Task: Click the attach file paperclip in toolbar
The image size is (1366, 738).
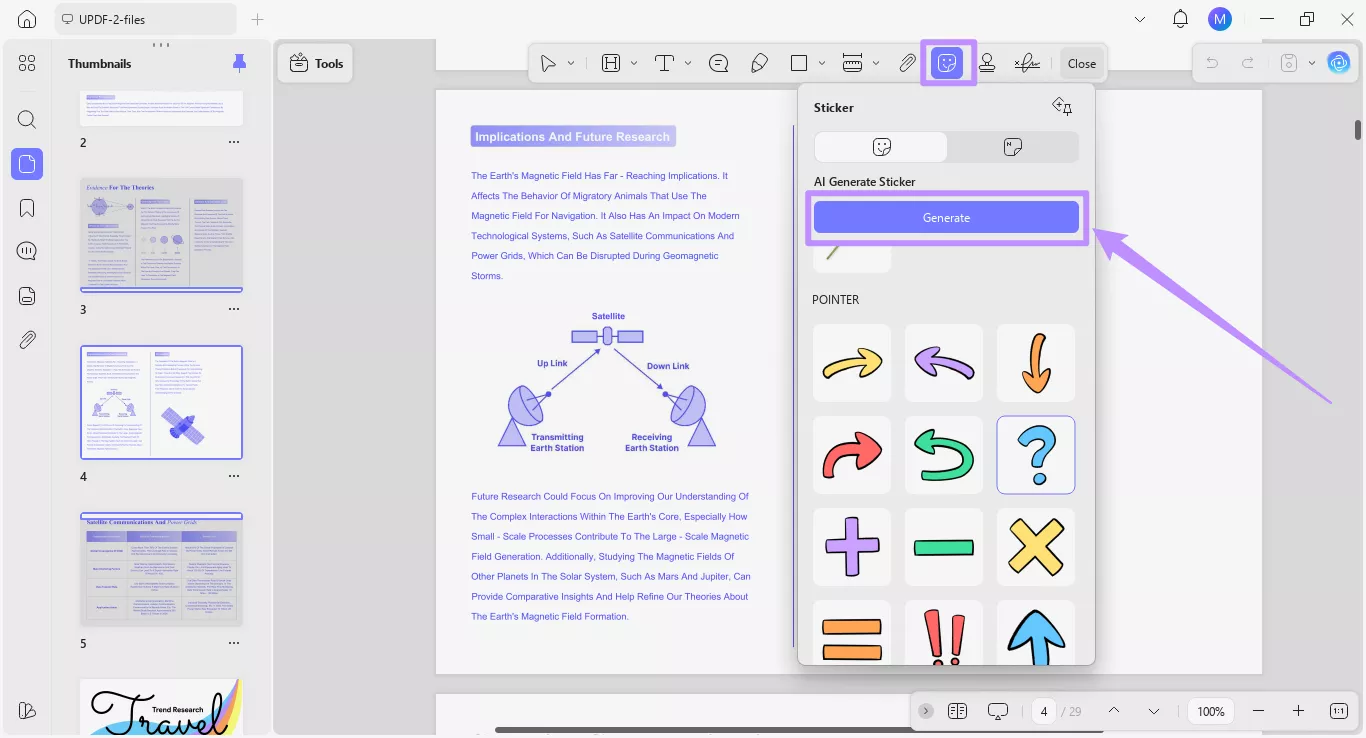Action: 907,63
